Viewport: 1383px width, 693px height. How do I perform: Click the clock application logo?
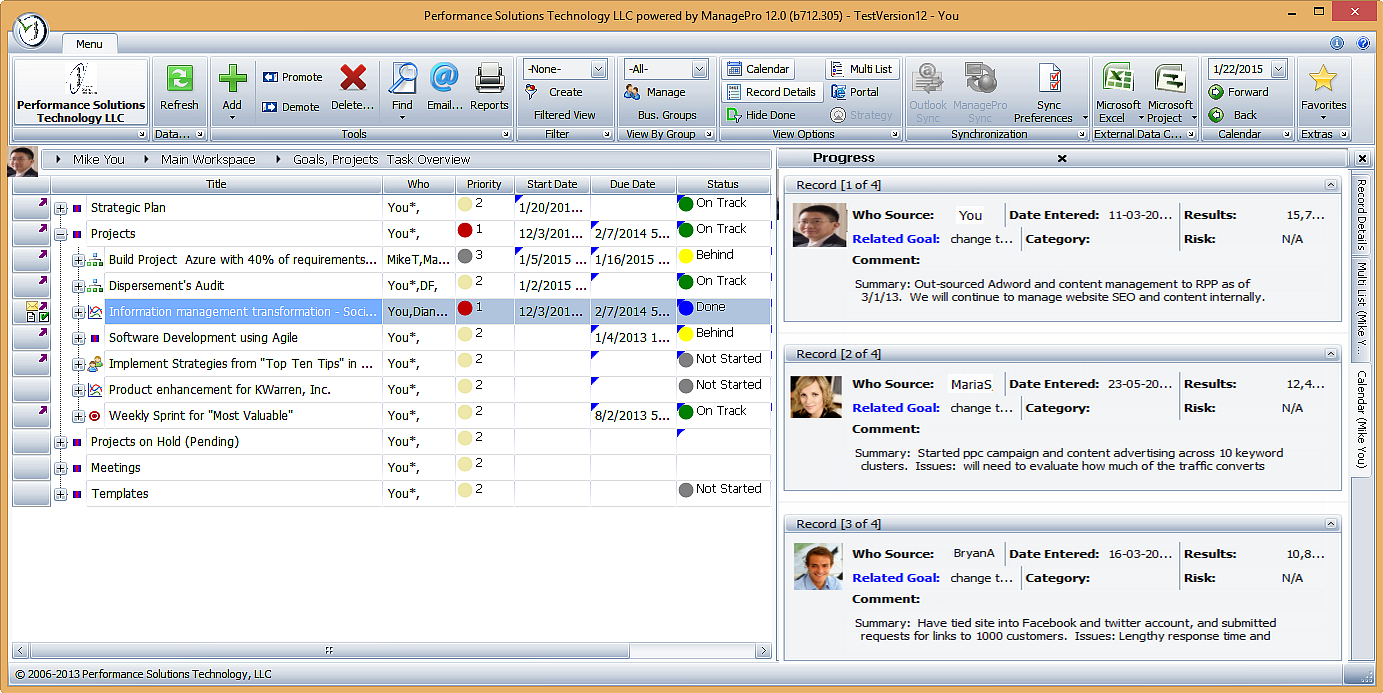32,30
